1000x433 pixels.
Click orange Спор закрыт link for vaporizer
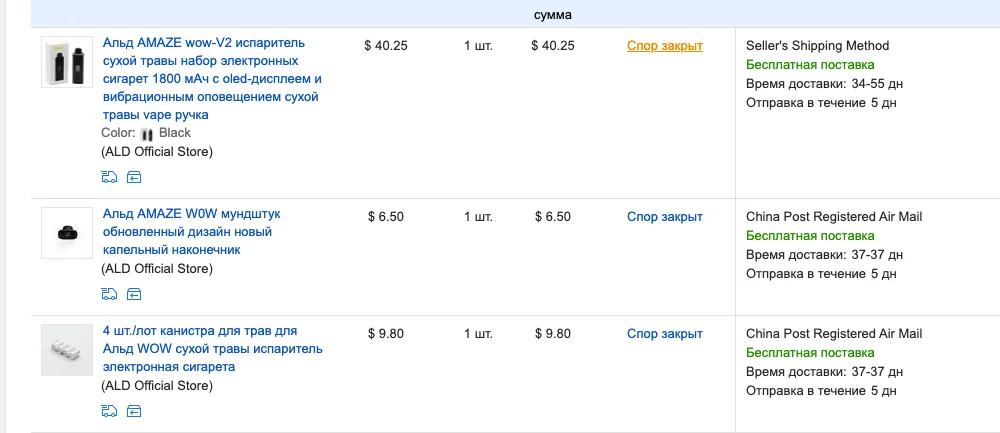click(x=665, y=45)
